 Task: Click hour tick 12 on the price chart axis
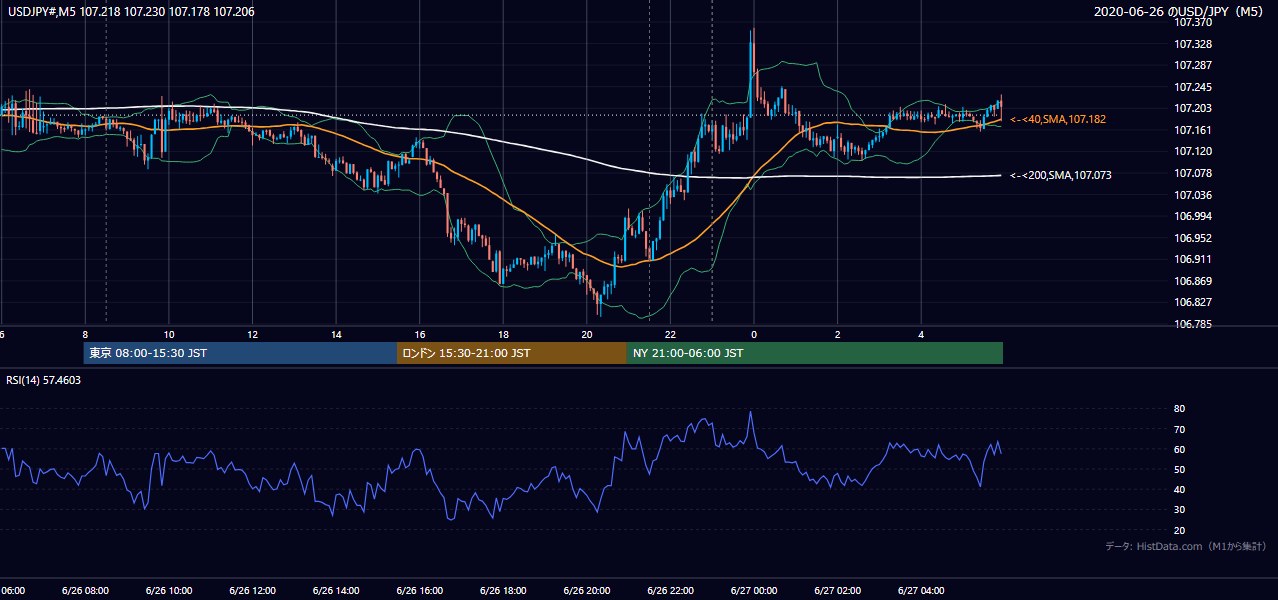252,335
